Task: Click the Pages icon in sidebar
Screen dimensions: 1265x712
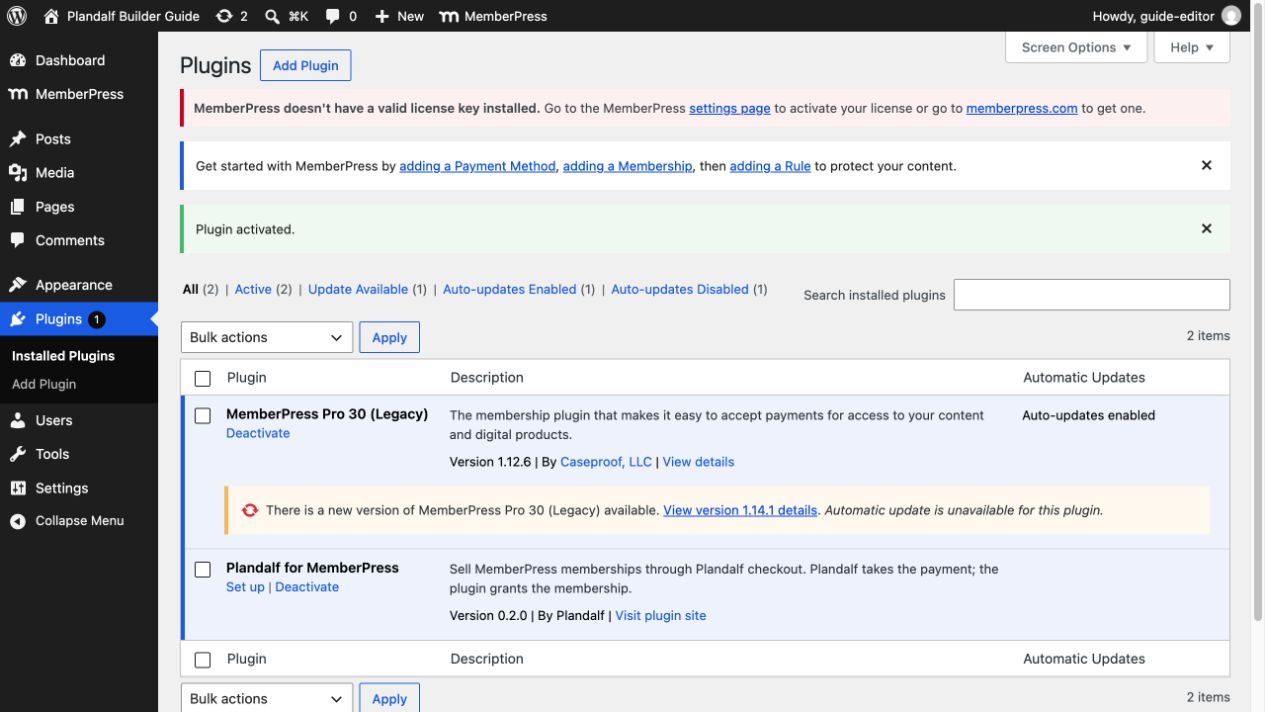Action: (18, 207)
